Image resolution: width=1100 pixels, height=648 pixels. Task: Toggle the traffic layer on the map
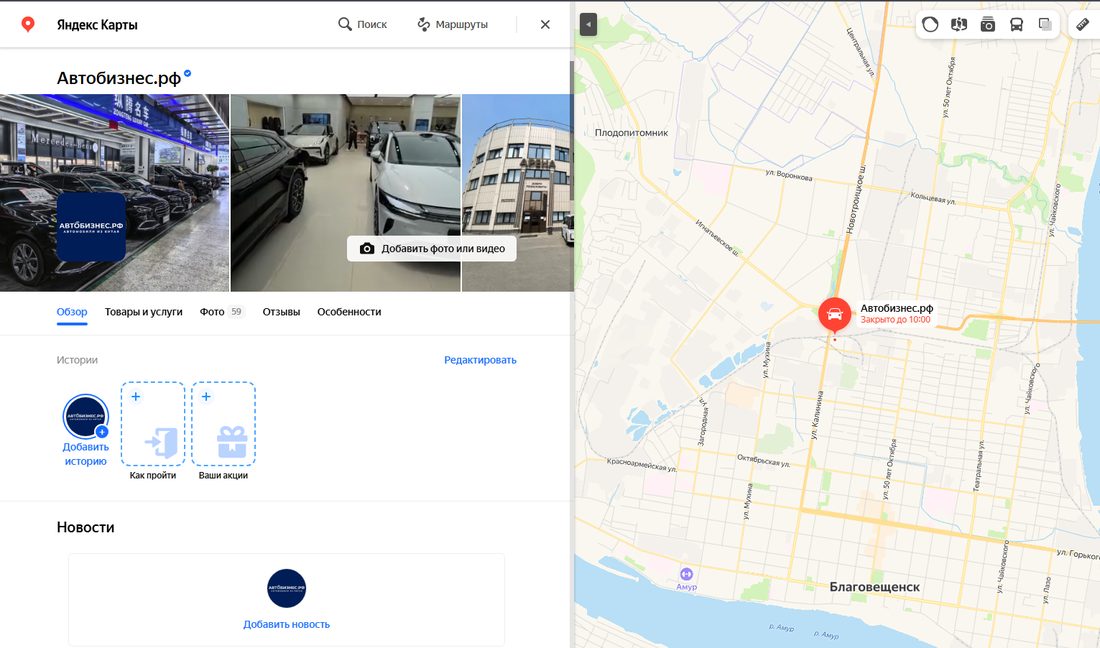pyautogui.click(x=930, y=25)
